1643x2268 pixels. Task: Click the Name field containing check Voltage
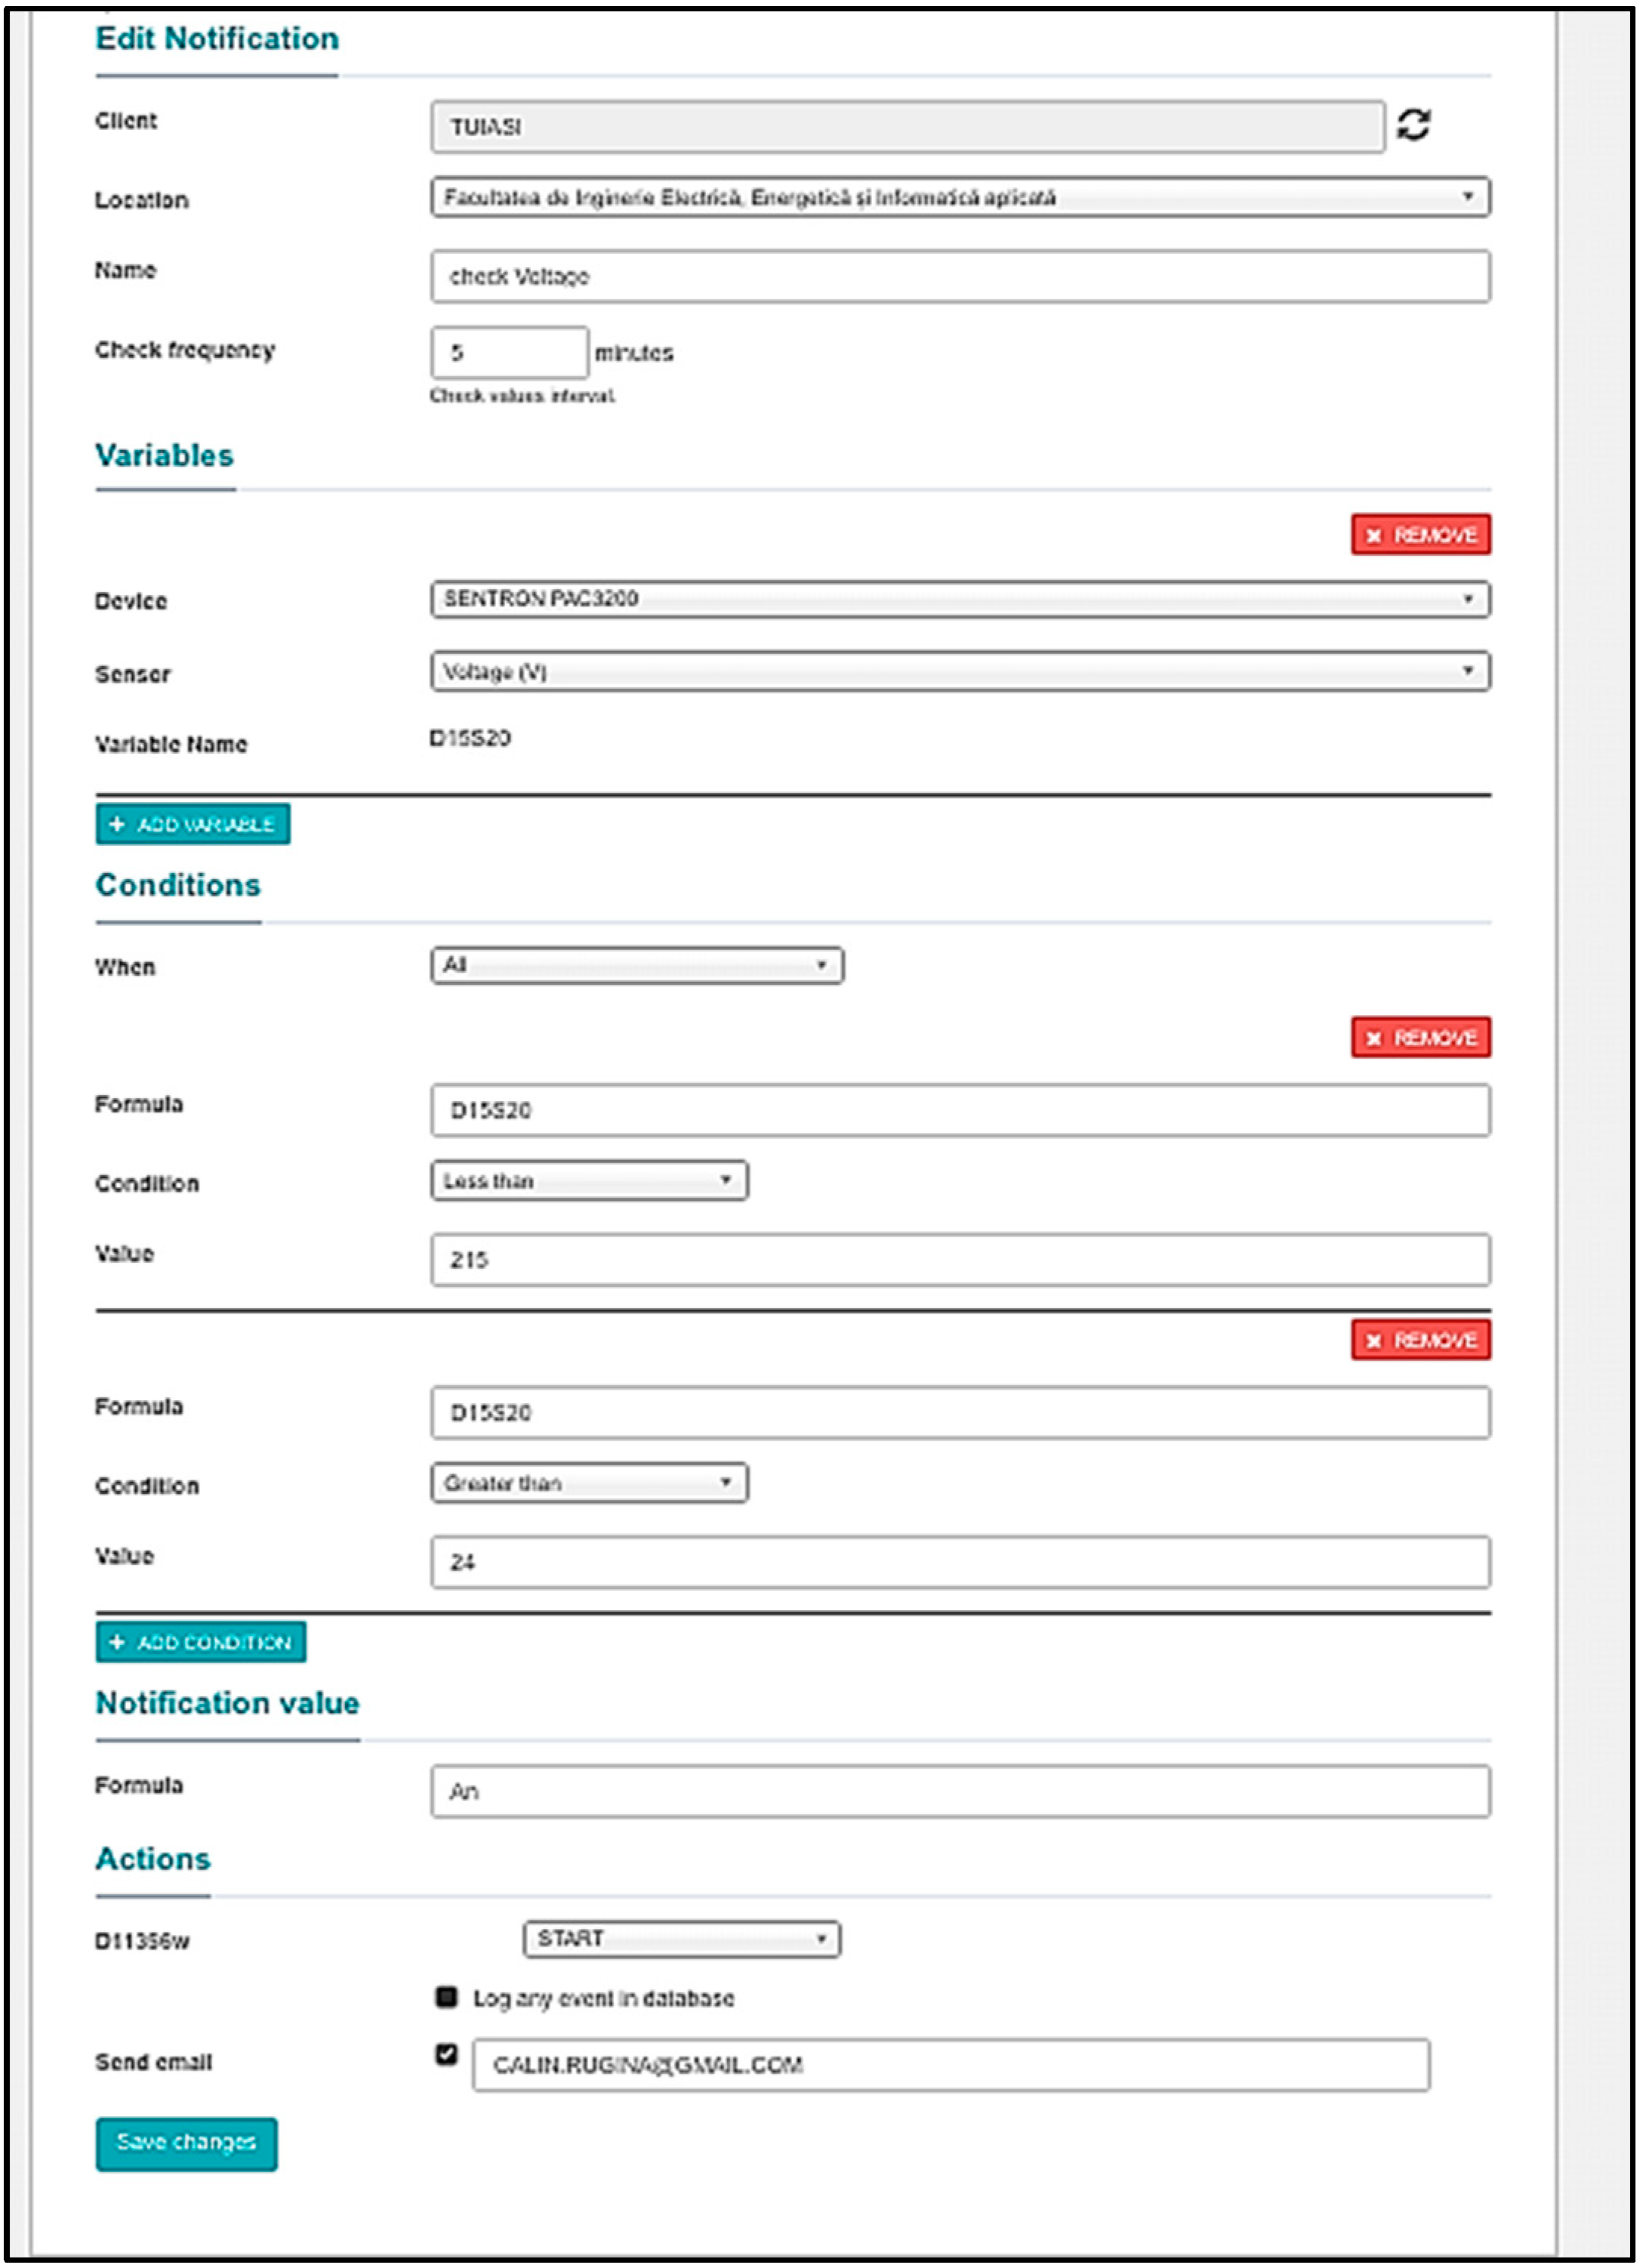pos(960,276)
